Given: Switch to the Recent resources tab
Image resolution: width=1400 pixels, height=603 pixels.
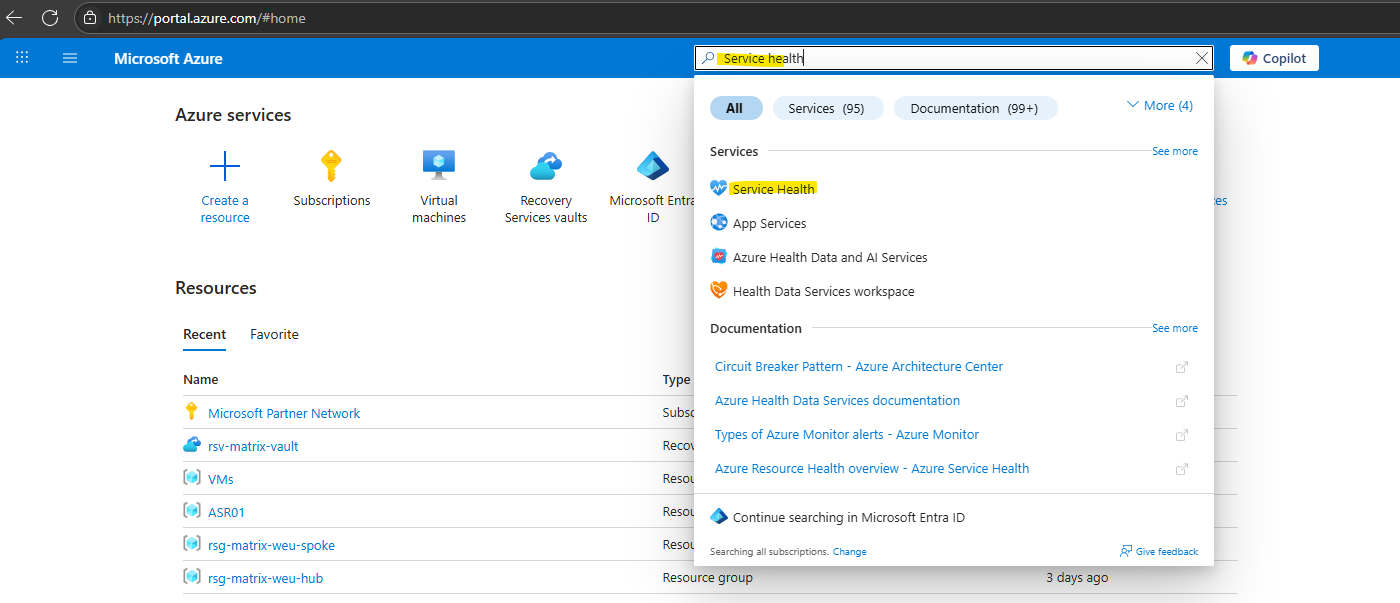Looking at the screenshot, I should (204, 334).
